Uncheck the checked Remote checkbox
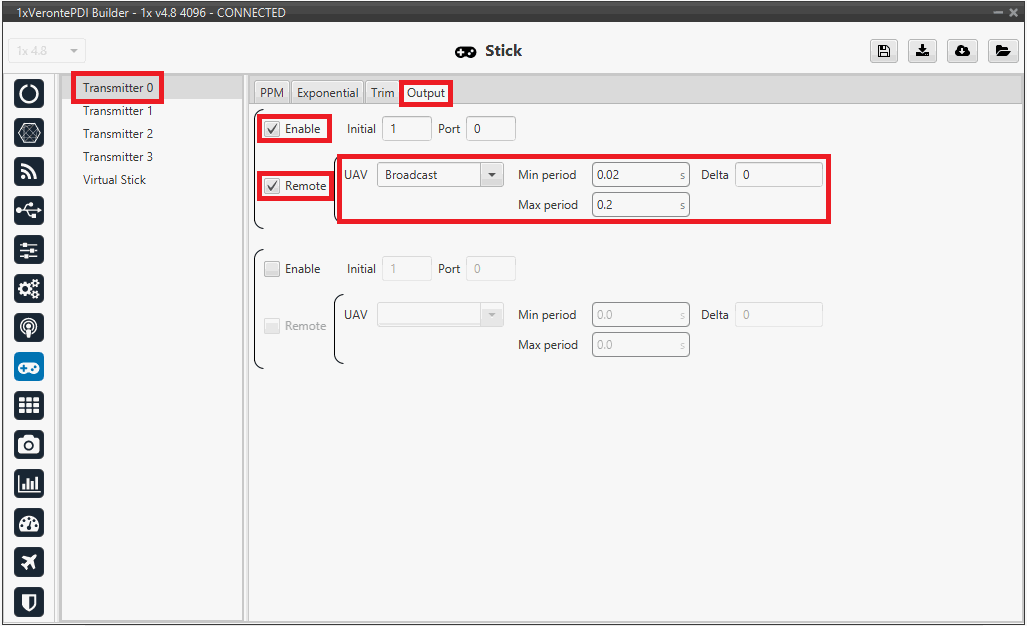1027x626 pixels. pos(272,186)
